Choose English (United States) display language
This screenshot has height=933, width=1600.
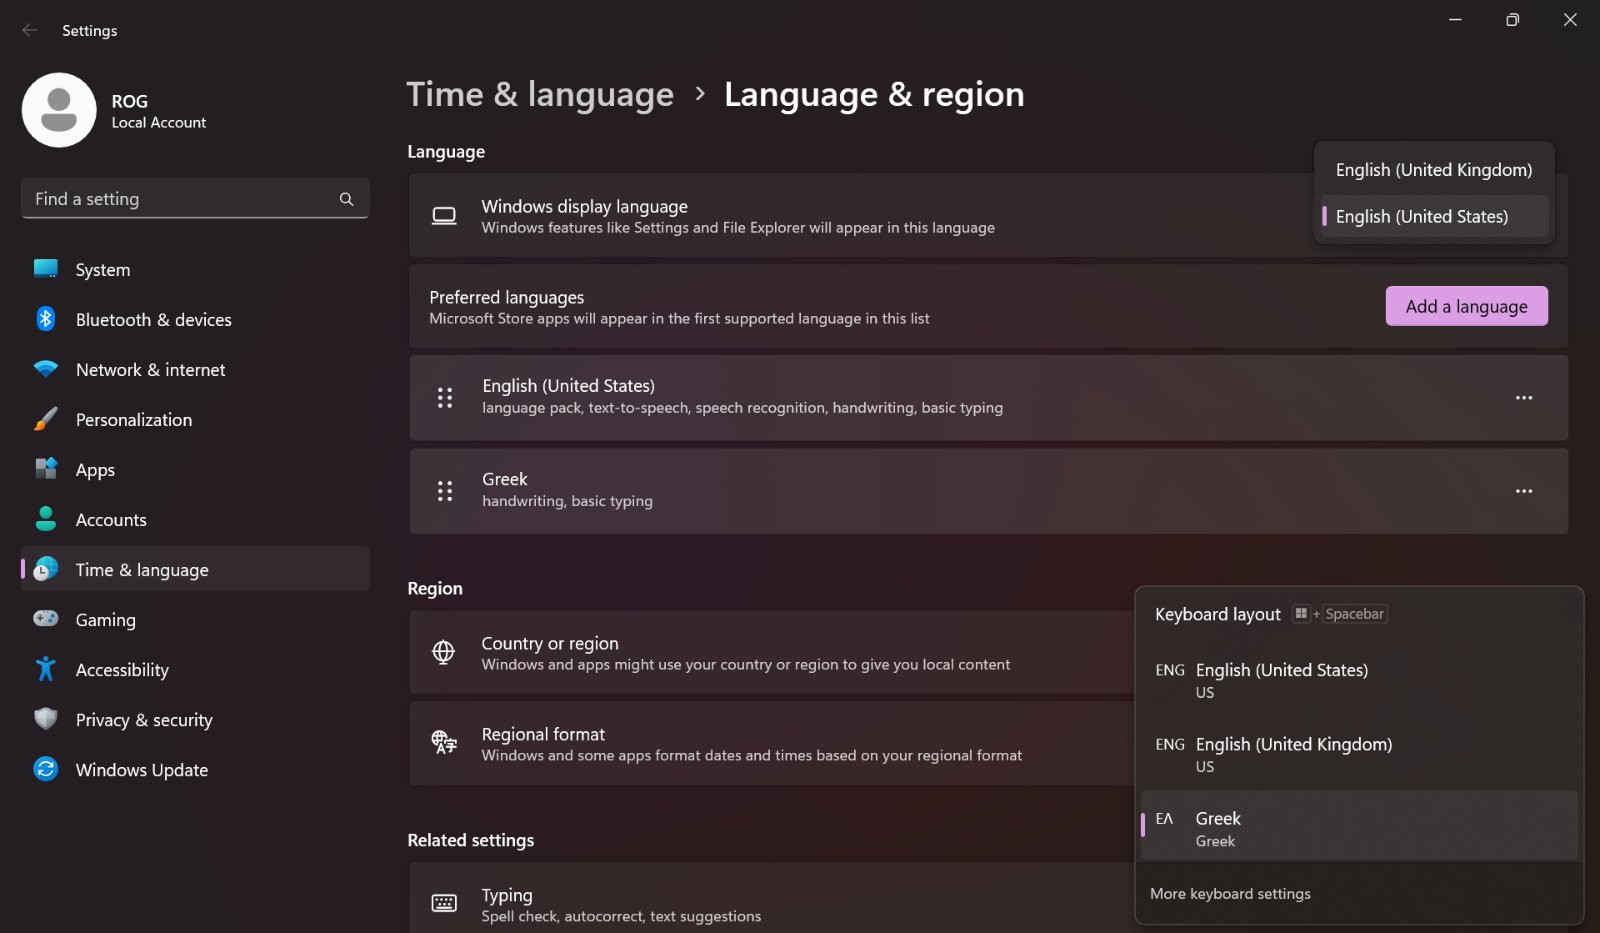pyautogui.click(x=1434, y=216)
